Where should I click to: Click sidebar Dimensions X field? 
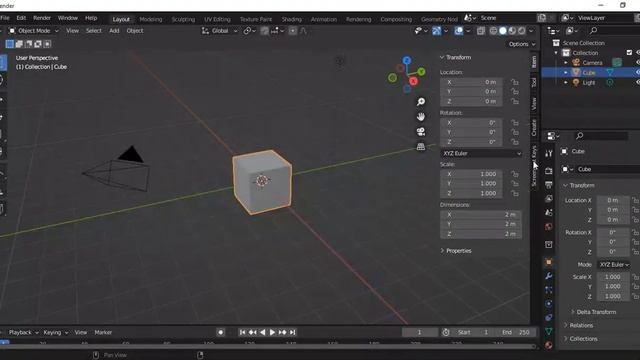[481, 214]
